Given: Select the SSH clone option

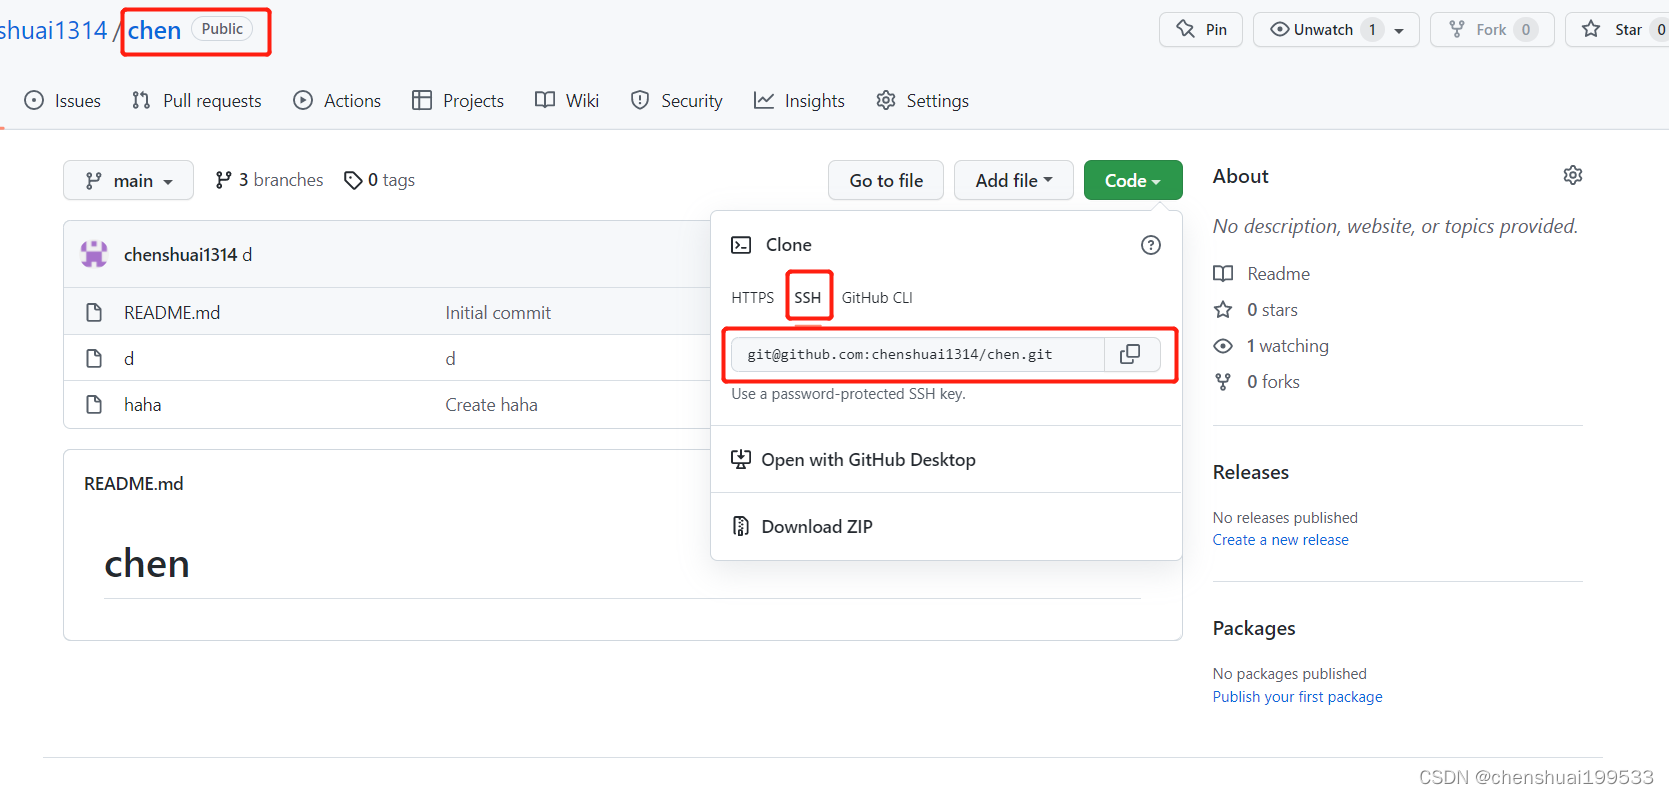Looking at the screenshot, I should pos(808,298).
